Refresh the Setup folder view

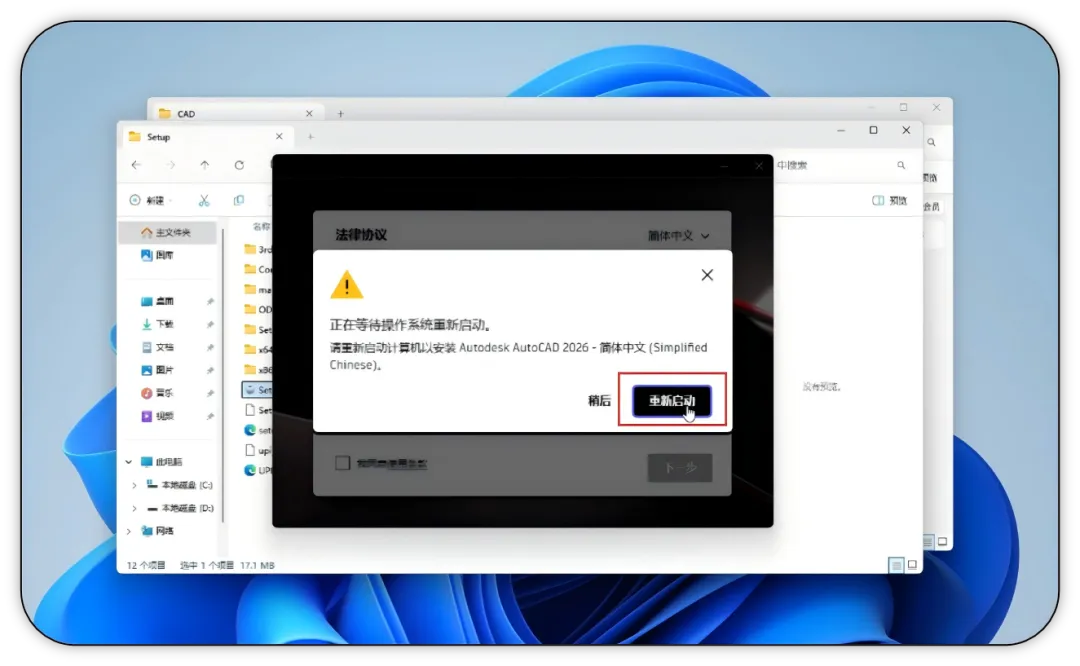(239, 165)
